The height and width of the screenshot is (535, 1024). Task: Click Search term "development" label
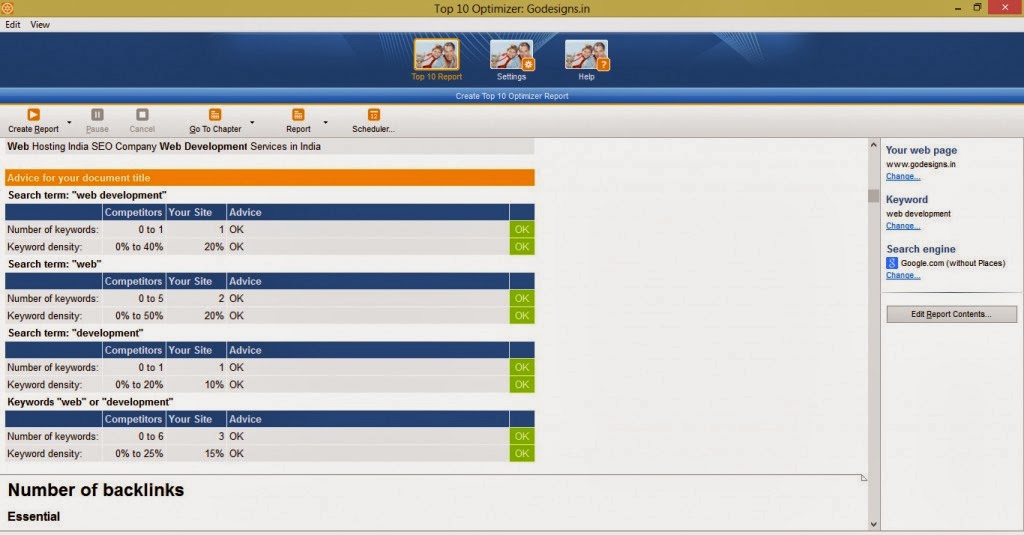pos(75,333)
